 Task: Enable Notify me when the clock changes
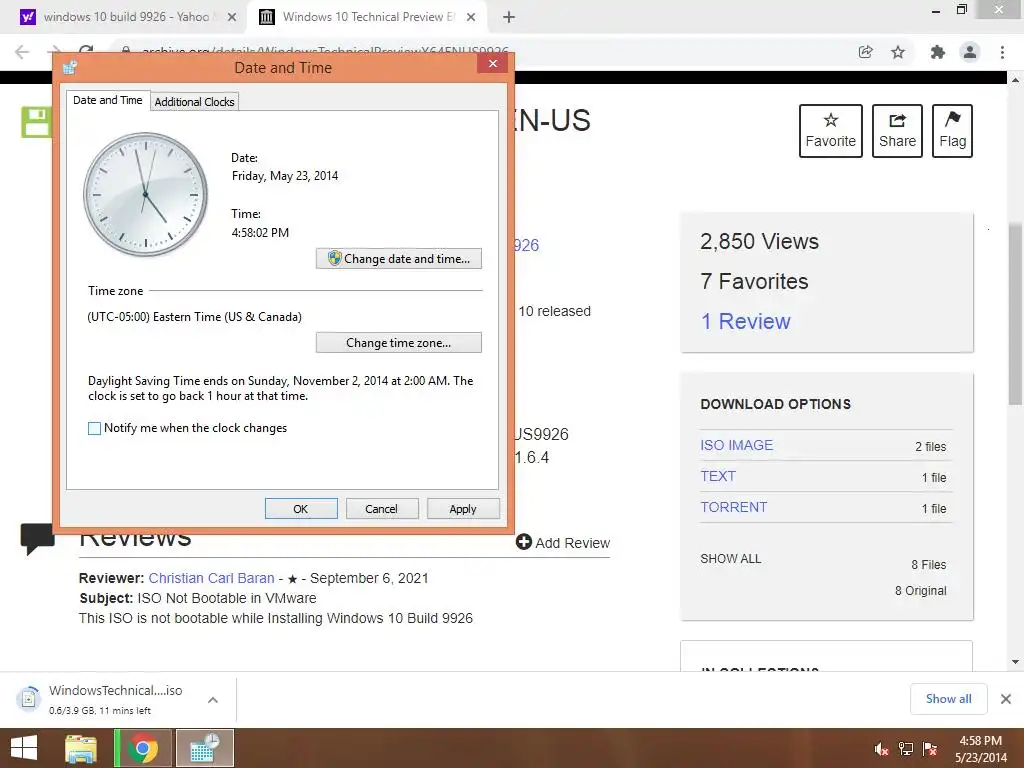(x=95, y=428)
